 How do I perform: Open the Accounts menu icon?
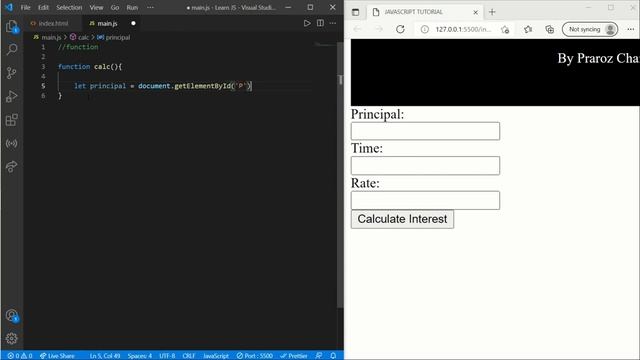[x=12, y=316]
